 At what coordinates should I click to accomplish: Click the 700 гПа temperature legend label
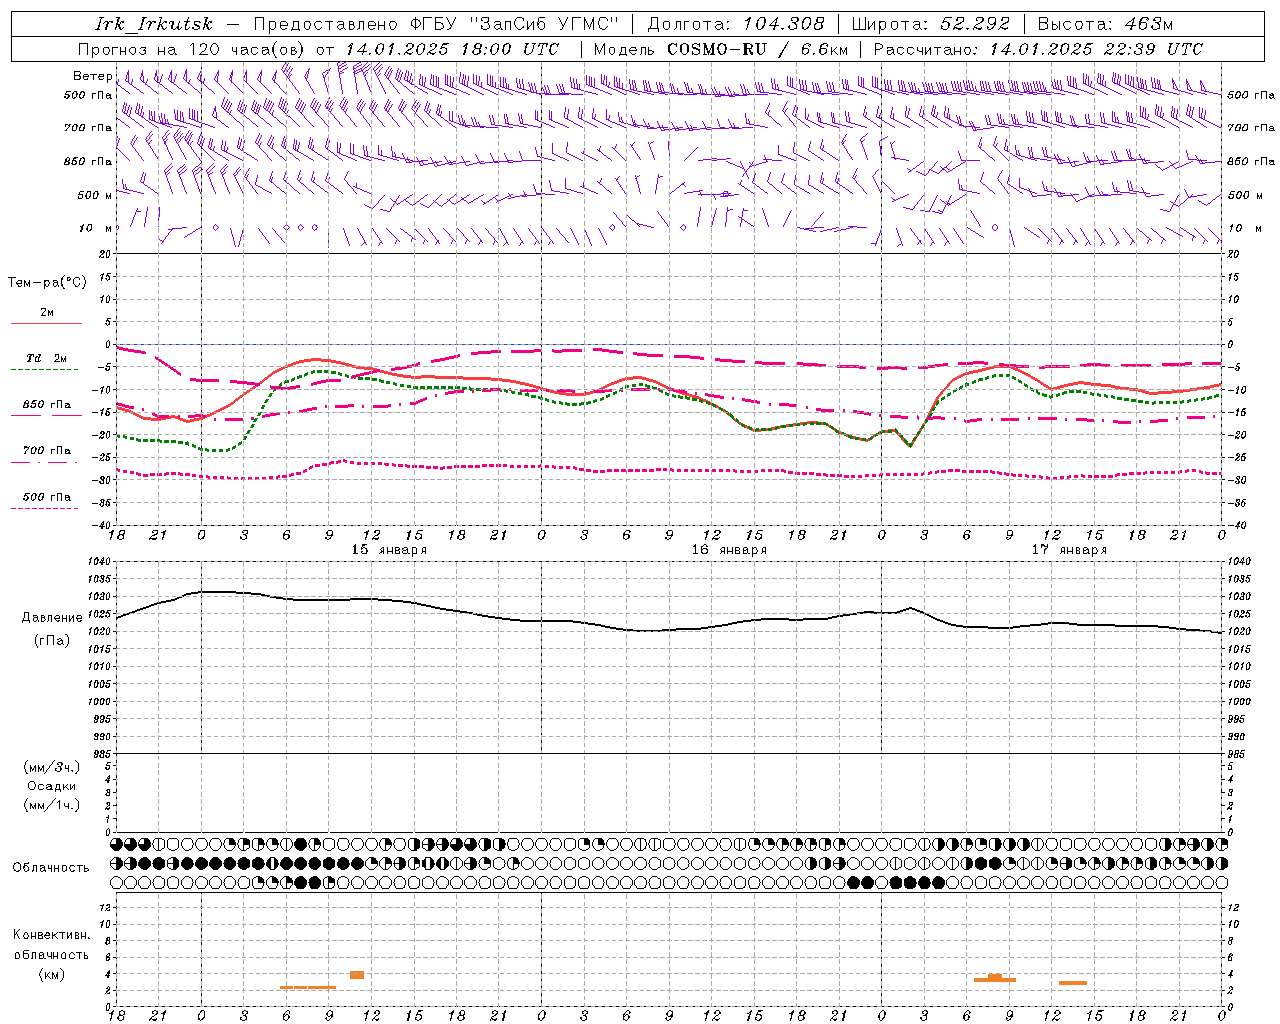47,450
